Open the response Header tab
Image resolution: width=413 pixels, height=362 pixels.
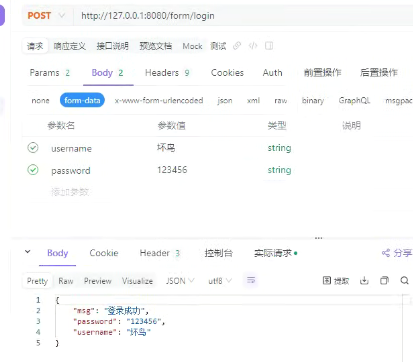pyautogui.click(x=160, y=253)
